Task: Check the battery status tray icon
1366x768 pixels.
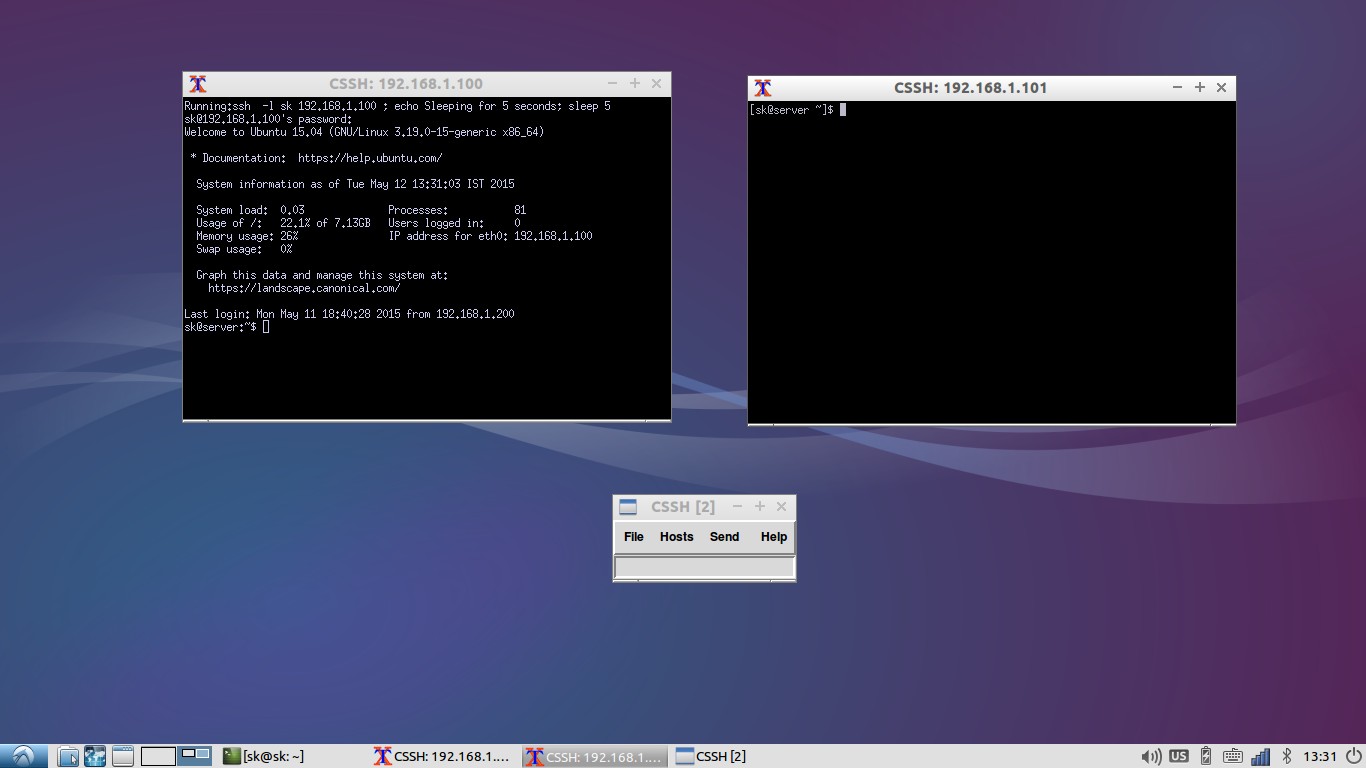Action: tap(1206, 756)
